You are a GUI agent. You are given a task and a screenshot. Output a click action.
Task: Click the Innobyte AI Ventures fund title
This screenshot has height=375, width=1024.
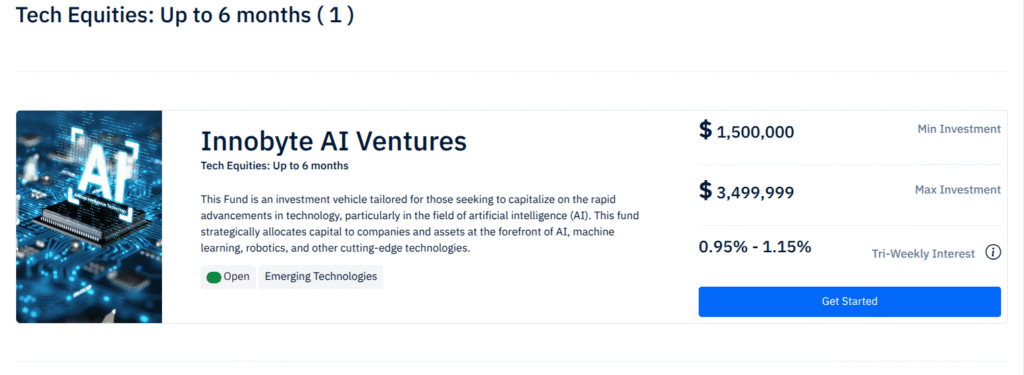[333, 140]
